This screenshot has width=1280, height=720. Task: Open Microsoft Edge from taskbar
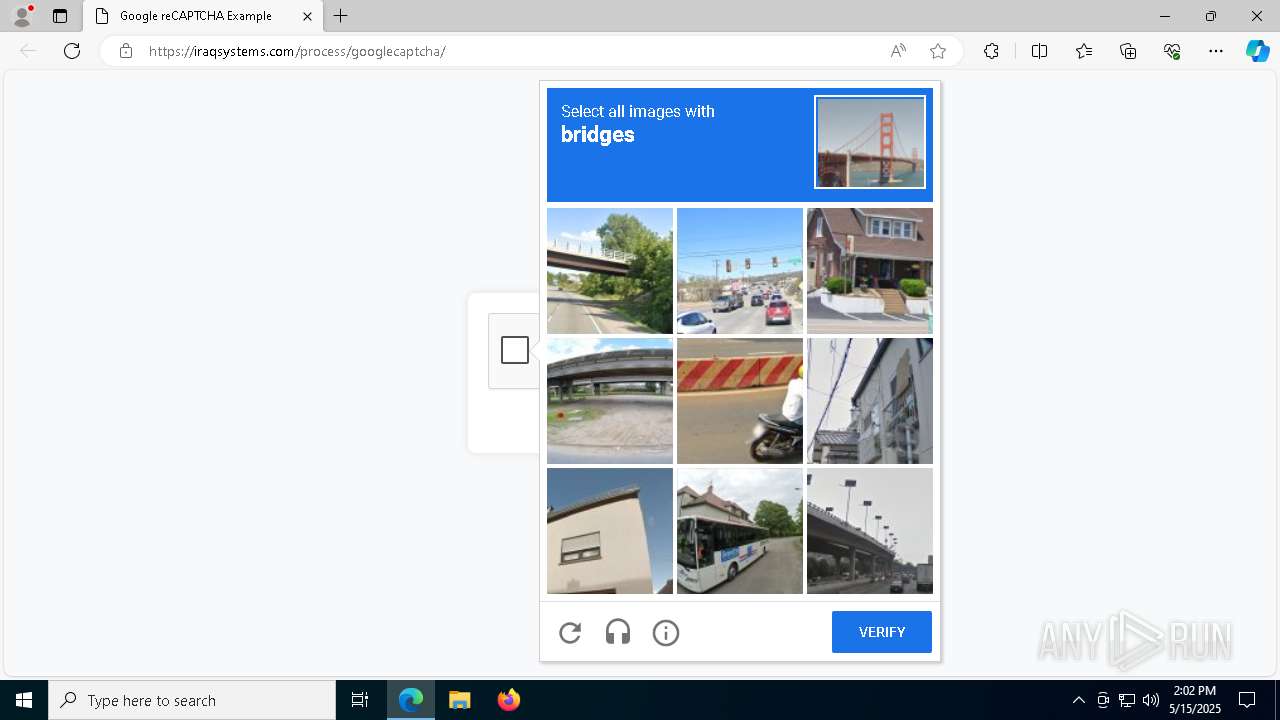[411, 700]
